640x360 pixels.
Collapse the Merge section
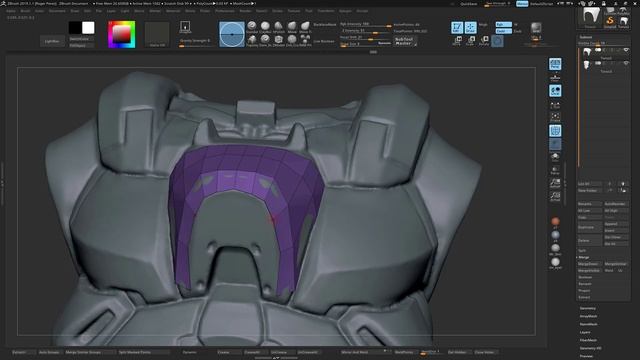pyautogui.click(x=584, y=257)
